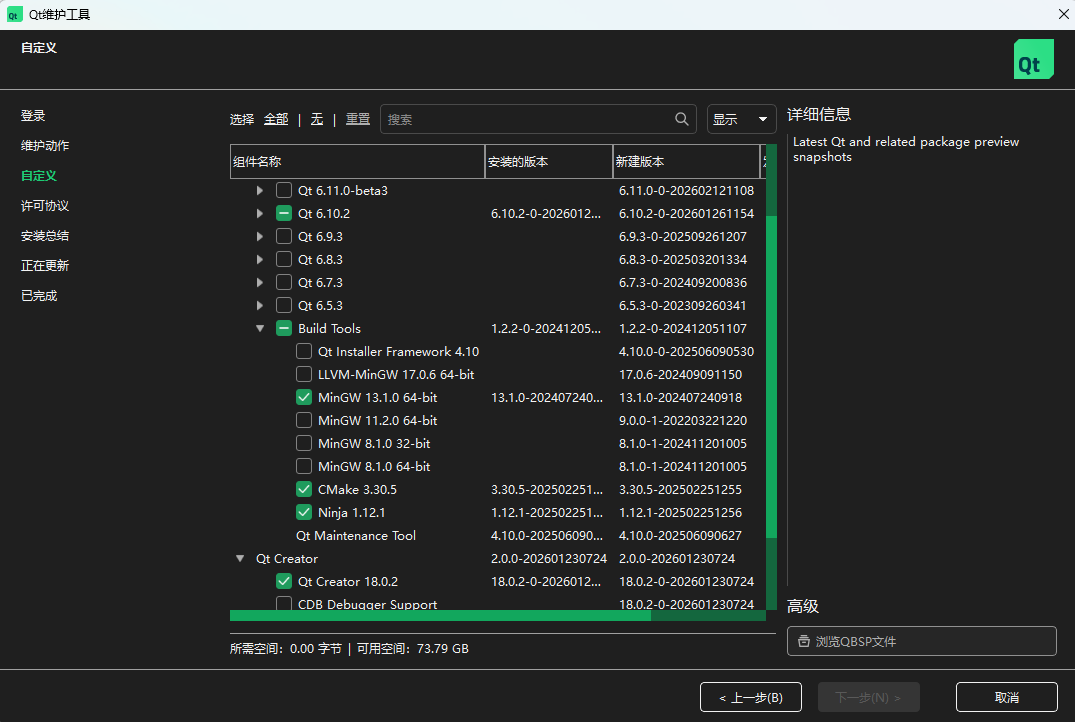1075x722 pixels.
Task: Select 自定义 step in sidebar
Action: [x=38, y=176]
